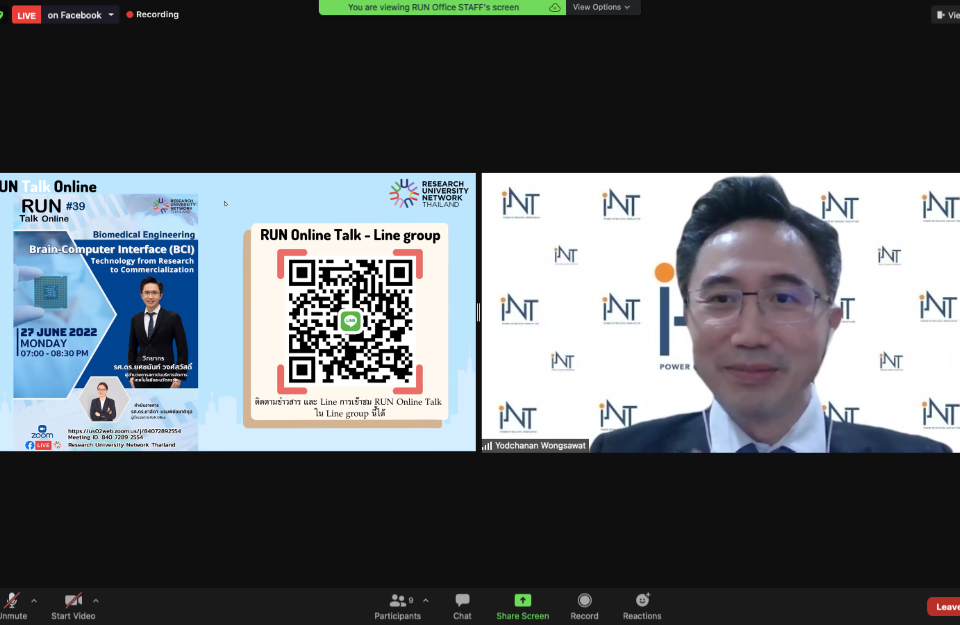The height and width of the screenshot is (625, 960).
Task: Open the Reactions menu
Action: [x=642, y=606]
